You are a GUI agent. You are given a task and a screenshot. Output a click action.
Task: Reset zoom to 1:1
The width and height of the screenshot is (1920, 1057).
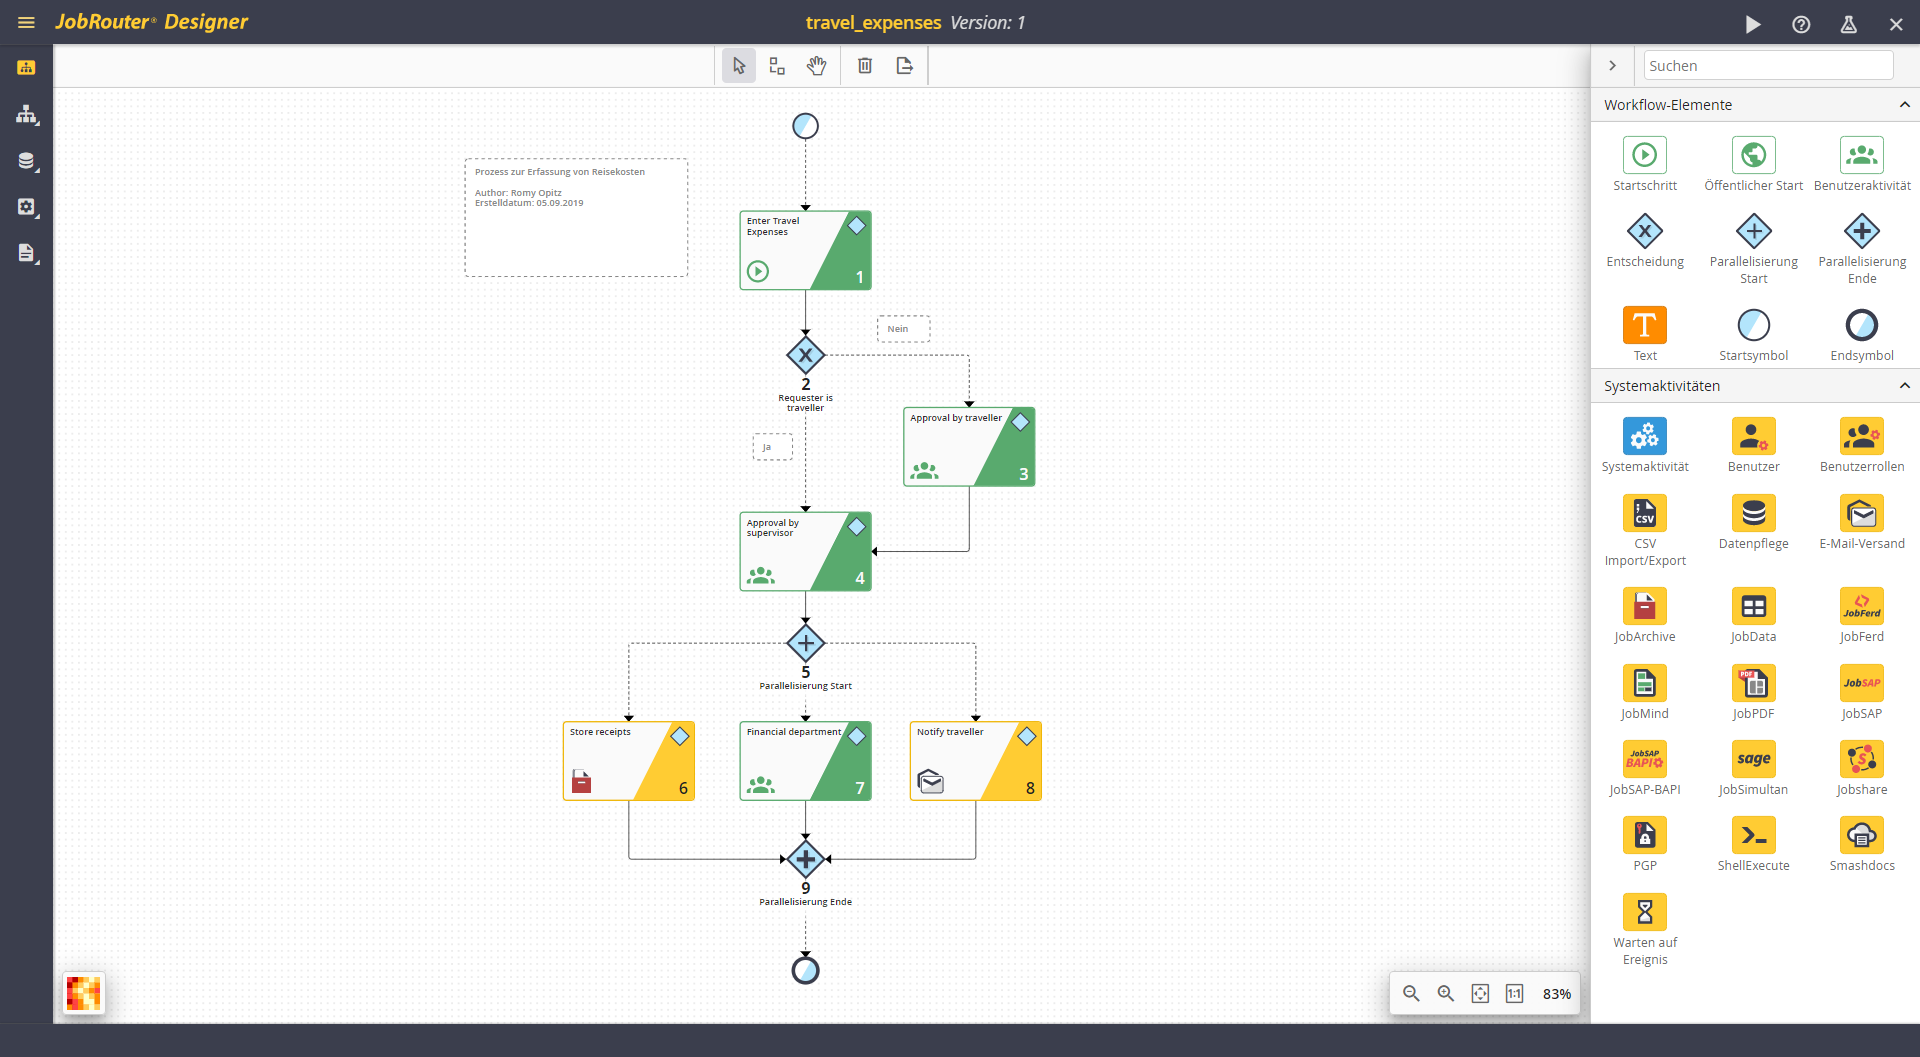(1515, 993)
